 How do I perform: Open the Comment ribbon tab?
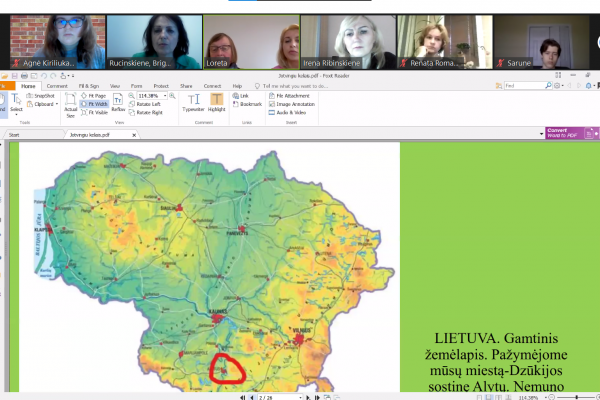tap(57, 86)
